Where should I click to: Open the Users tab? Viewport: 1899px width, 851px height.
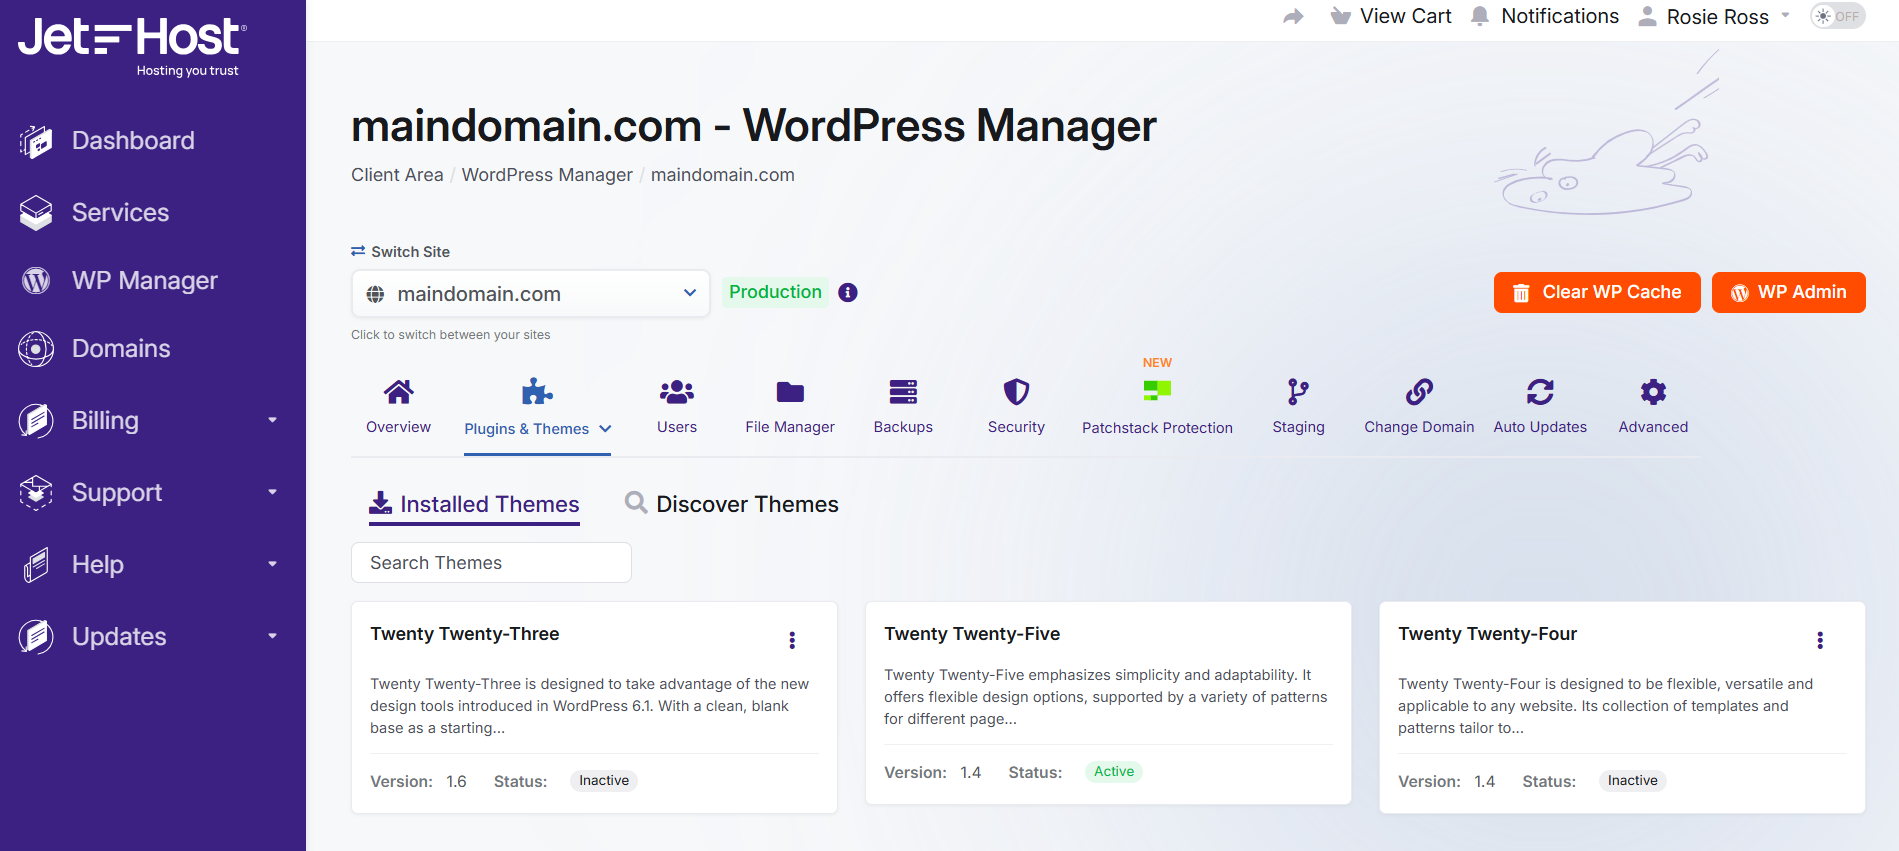[677, 407]
